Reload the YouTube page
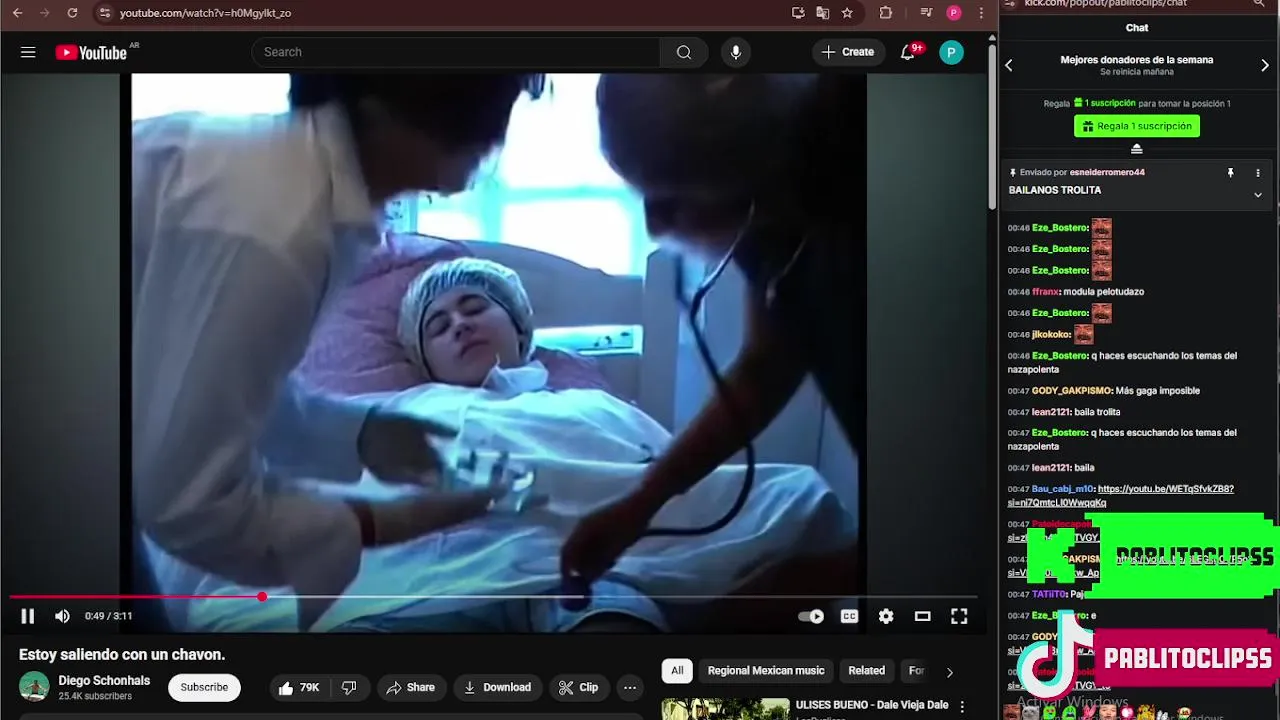This screenshot has width=1280, height=720. pos(72,13)
